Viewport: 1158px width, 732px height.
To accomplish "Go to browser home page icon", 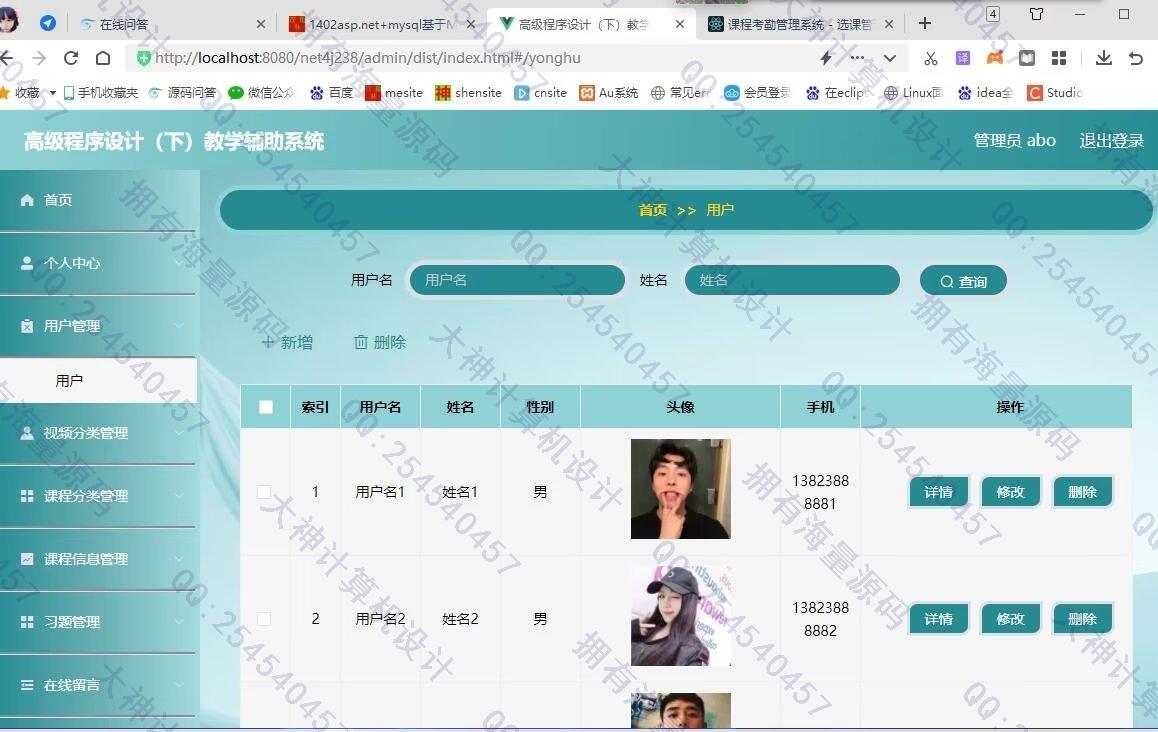I will click(x=103, y=58).
